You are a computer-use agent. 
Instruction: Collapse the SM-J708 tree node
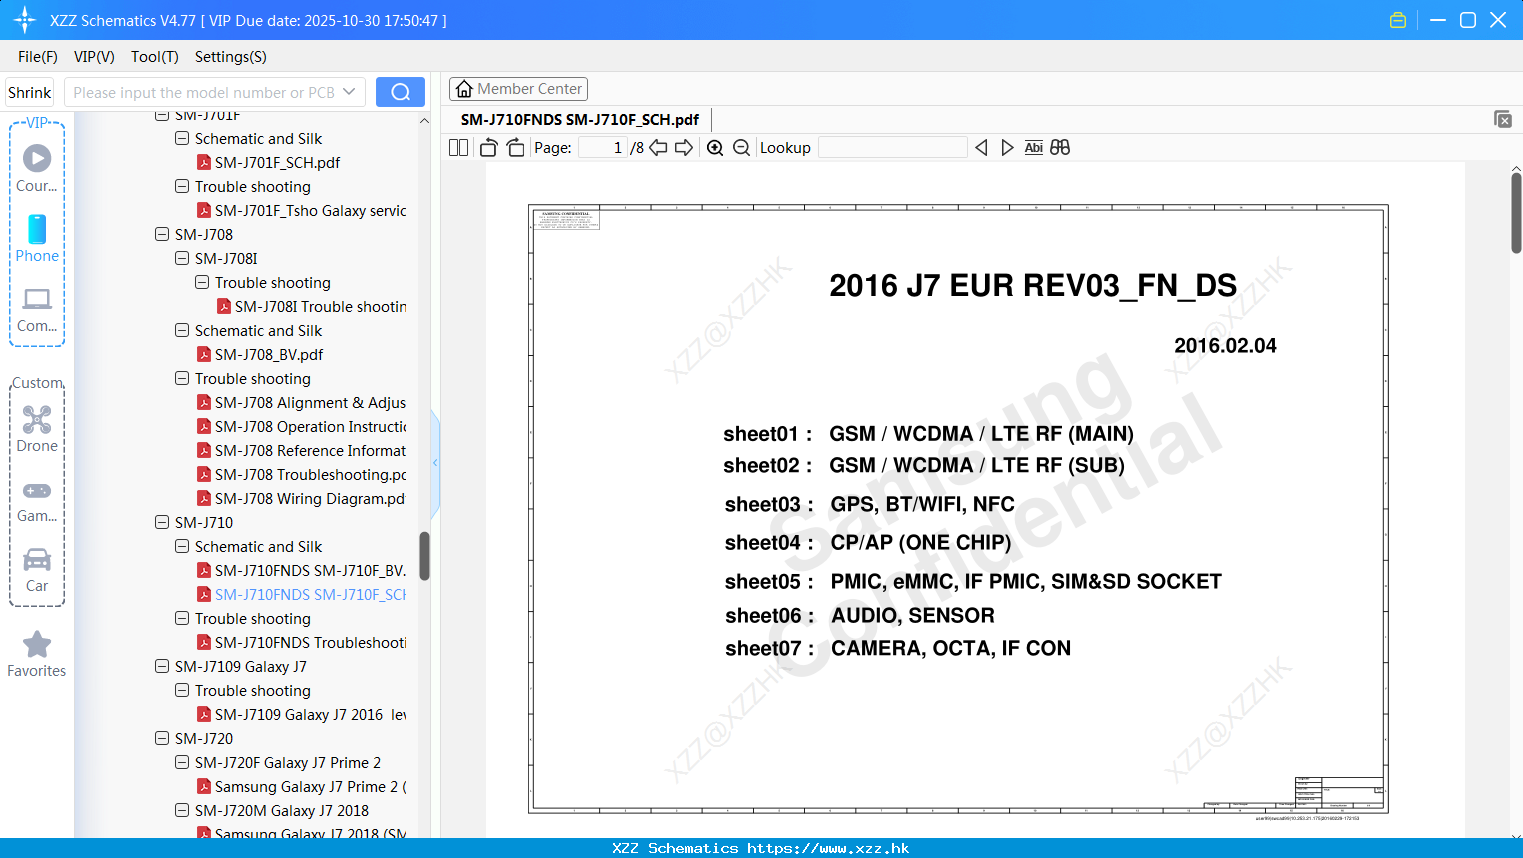tap(162, 234)
